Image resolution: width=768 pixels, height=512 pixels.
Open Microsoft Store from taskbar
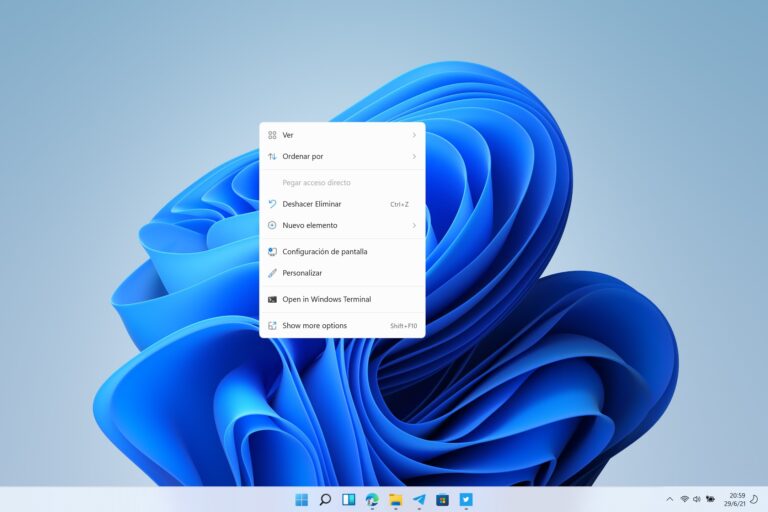tap(443, 500)
